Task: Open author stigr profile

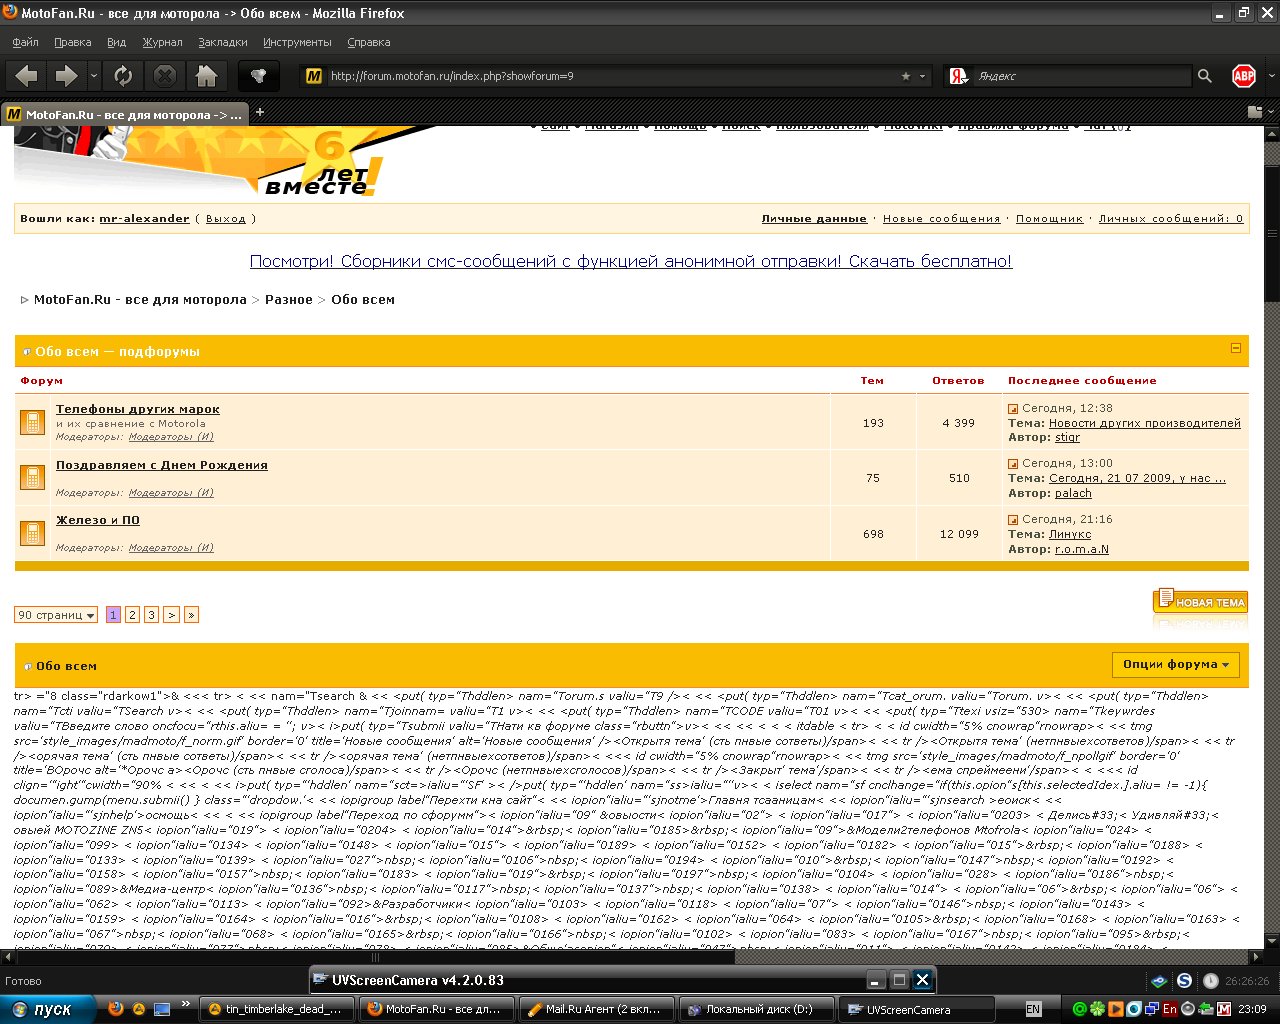Action: click(1067, 437)
